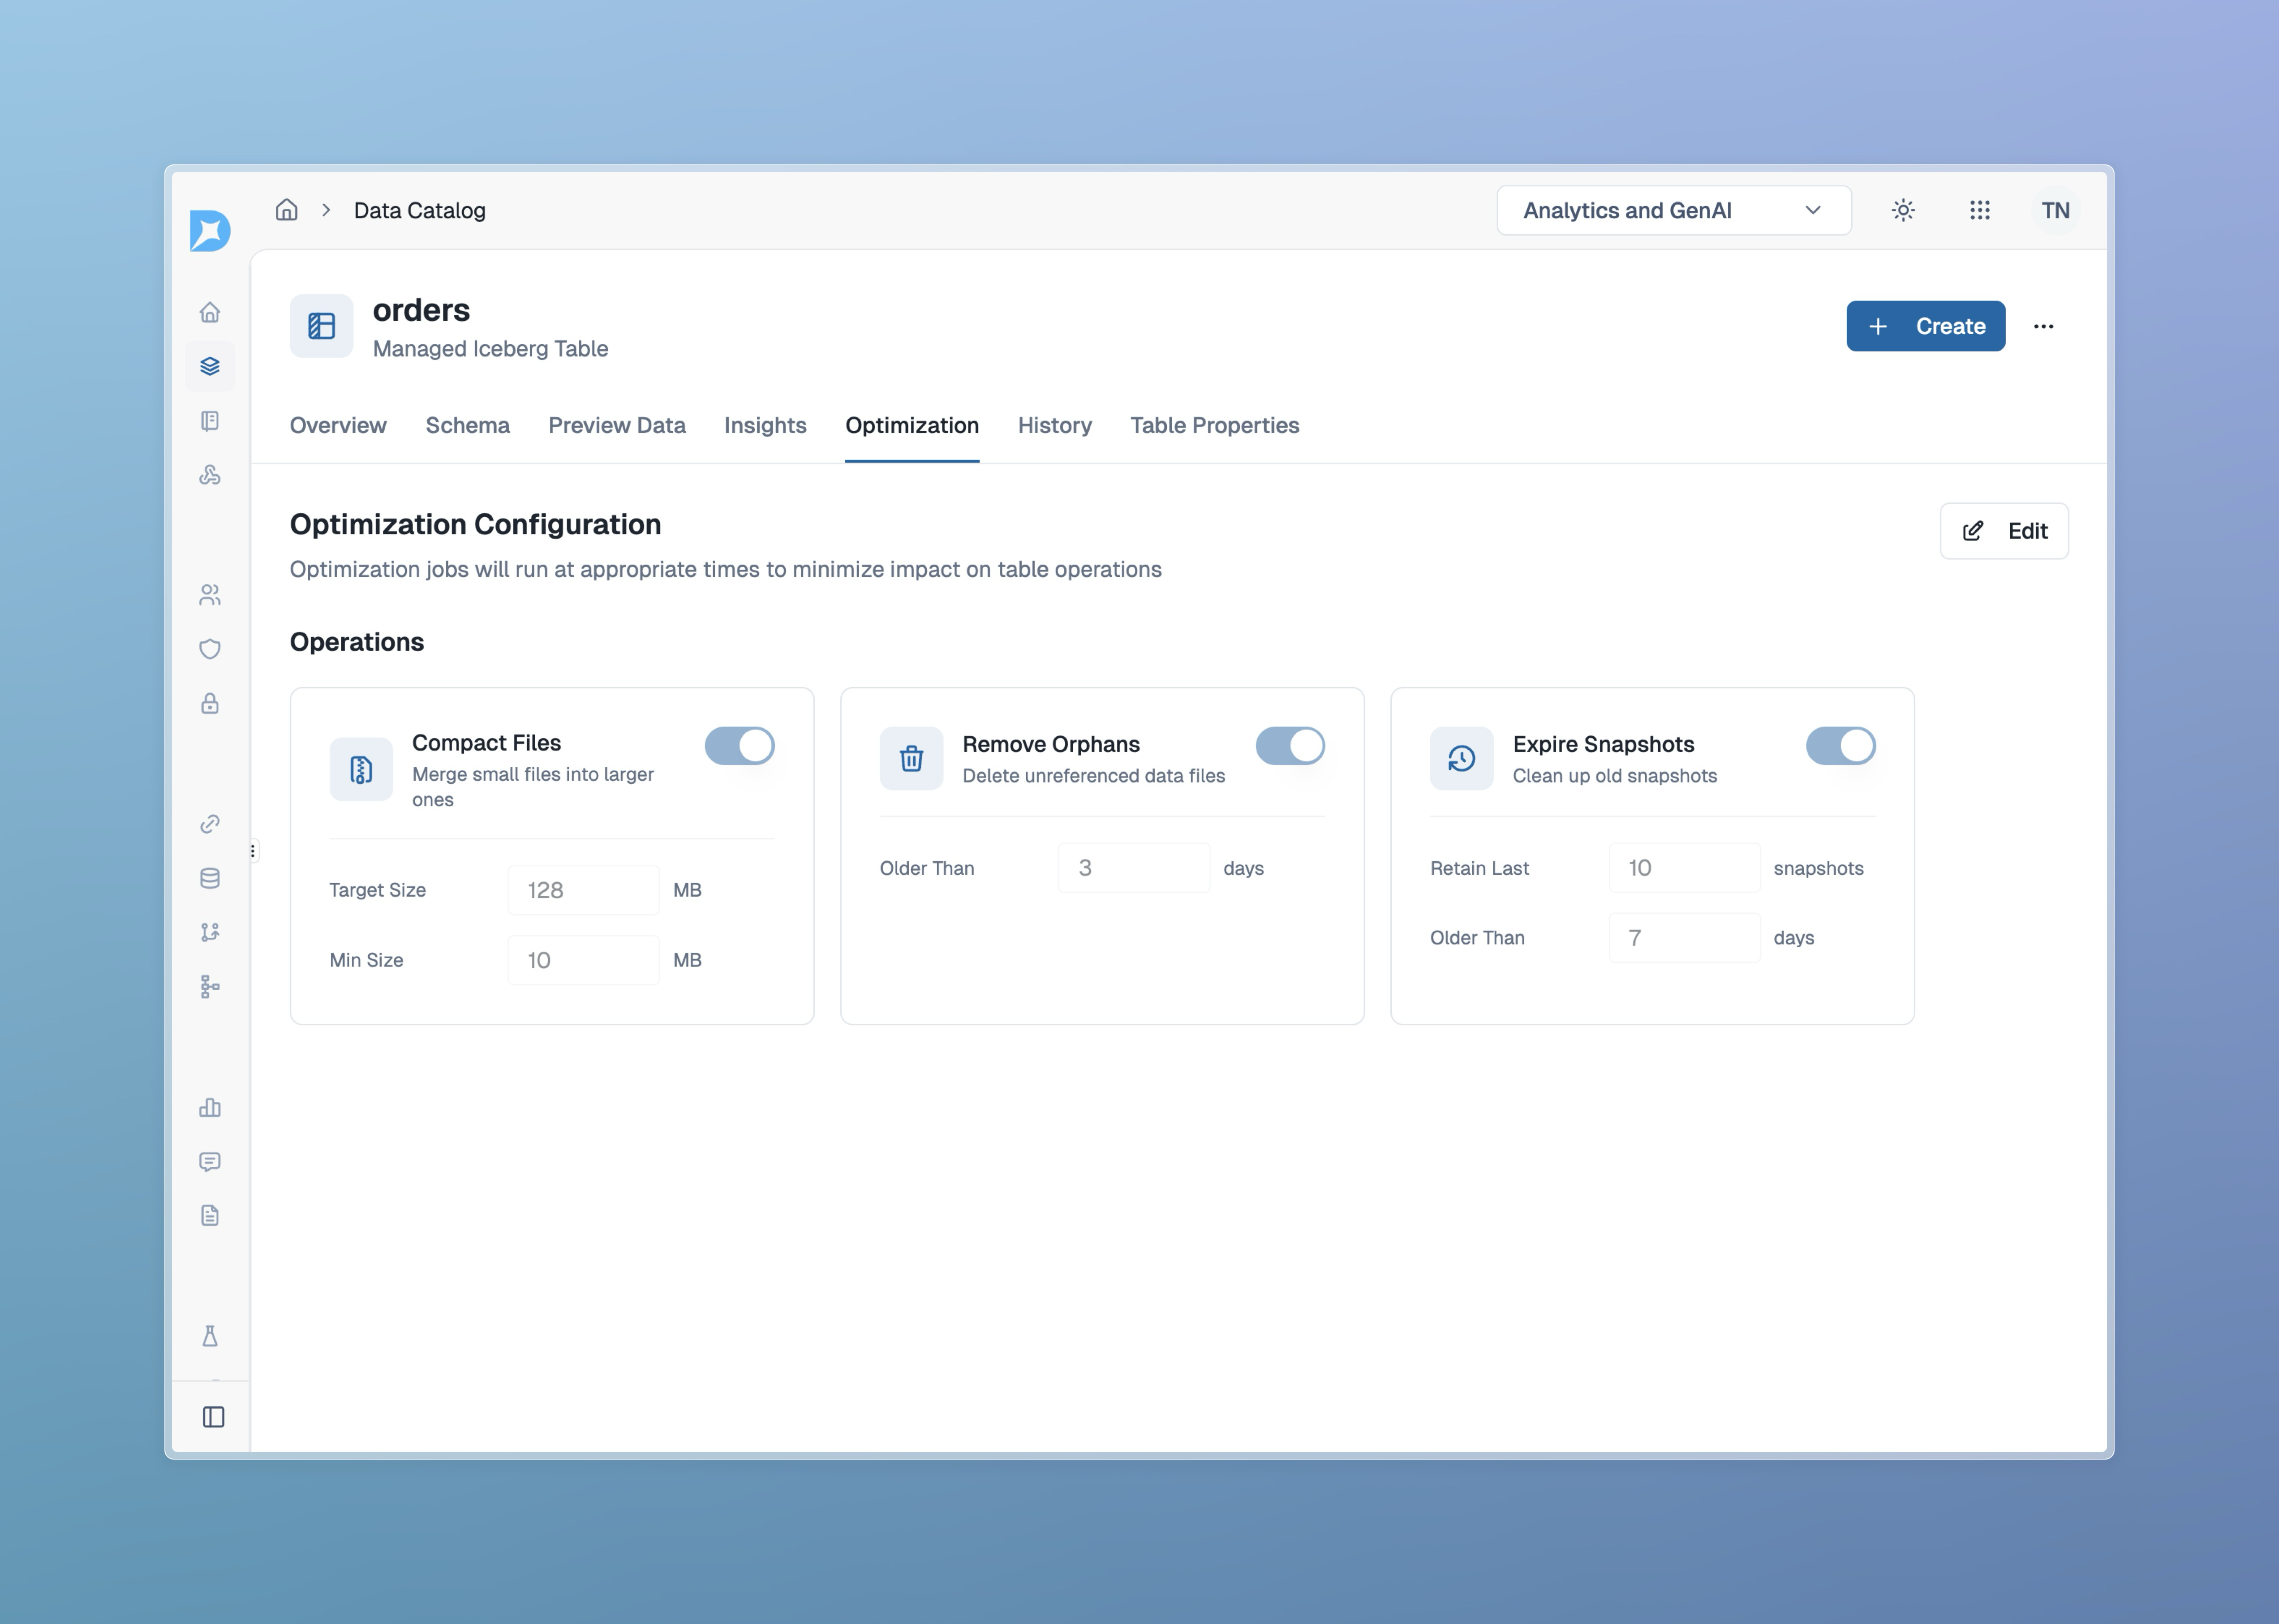The image size is (2279, 1624).
Task: Select the bar chart analytics icon in sidebar
Action: click(210, 1107)
